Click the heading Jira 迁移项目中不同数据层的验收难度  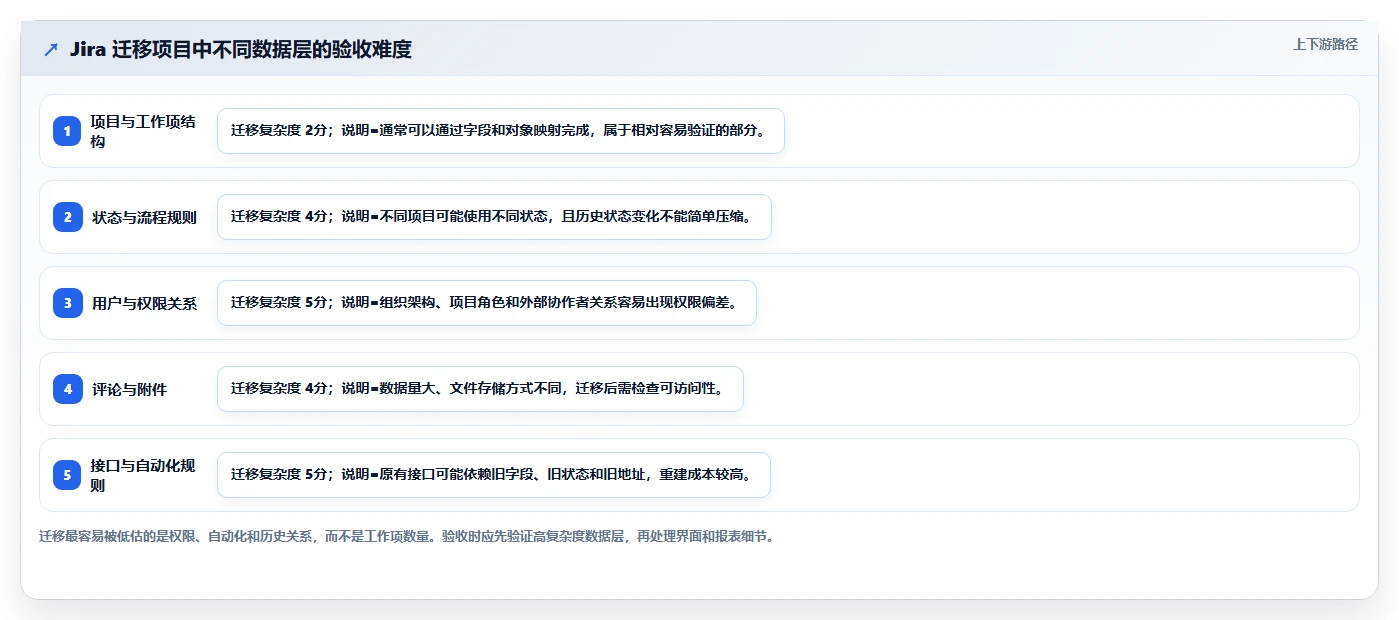[x=241, y=49]
